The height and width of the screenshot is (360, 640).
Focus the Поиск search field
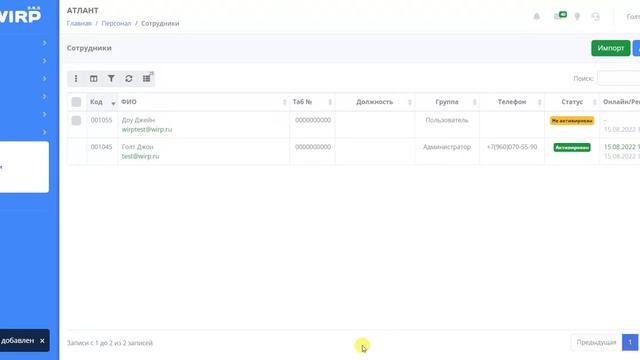point(618,78)
